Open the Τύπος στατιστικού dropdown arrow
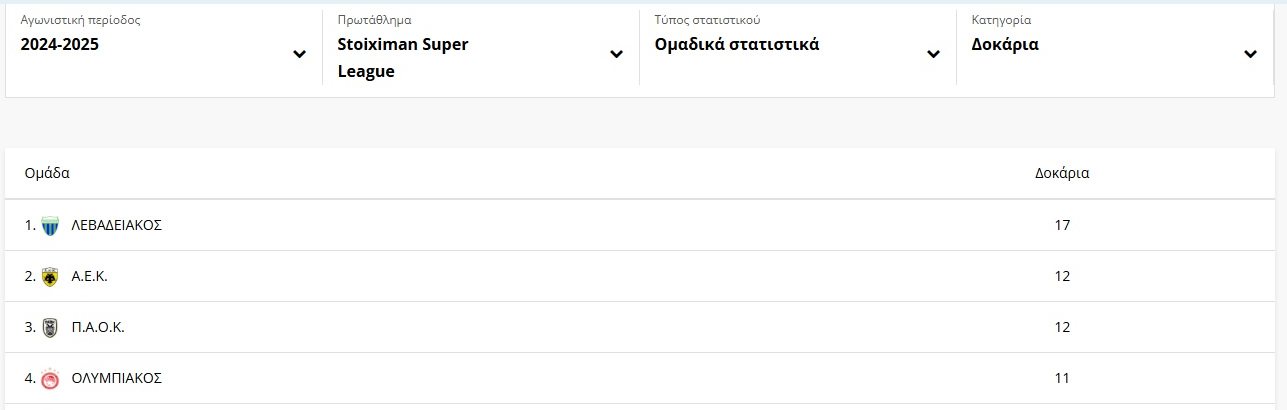 click(933, 54)
